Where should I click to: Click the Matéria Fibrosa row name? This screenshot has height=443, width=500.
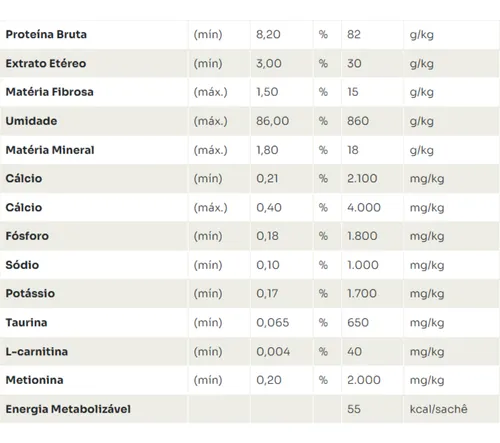point(49,92)
